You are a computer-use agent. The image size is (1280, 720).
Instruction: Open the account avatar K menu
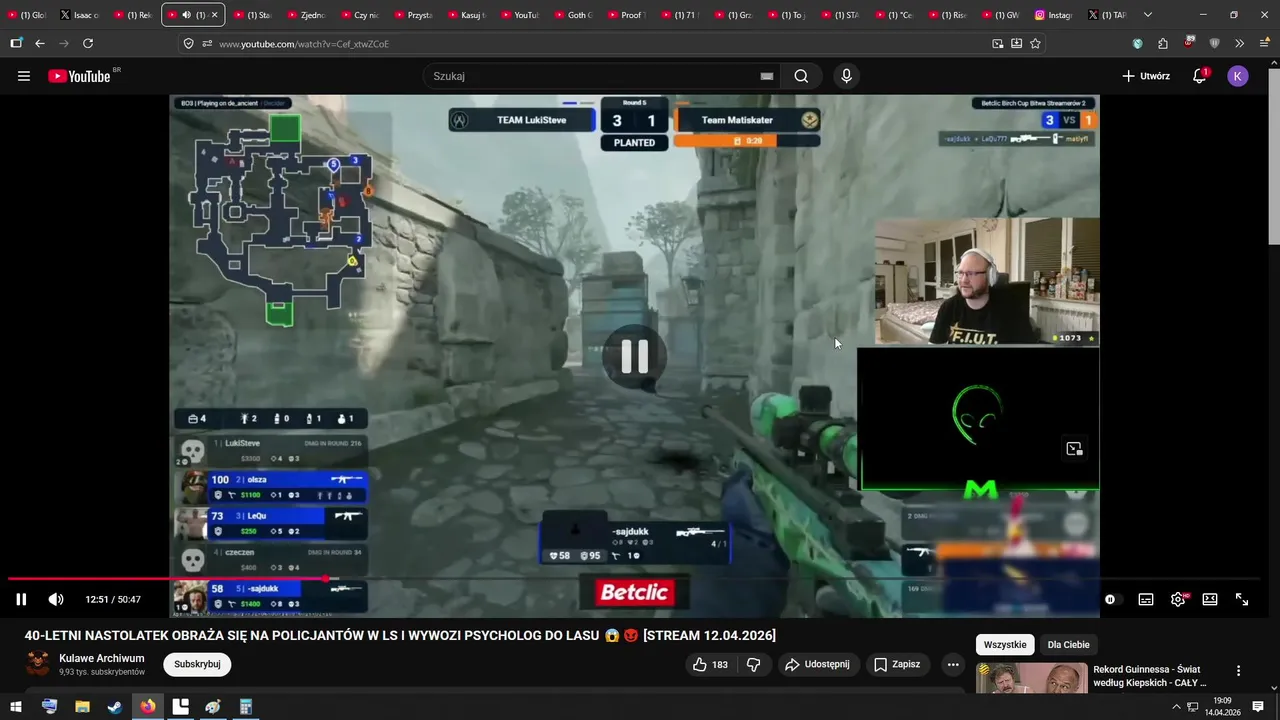(1238, 76)
